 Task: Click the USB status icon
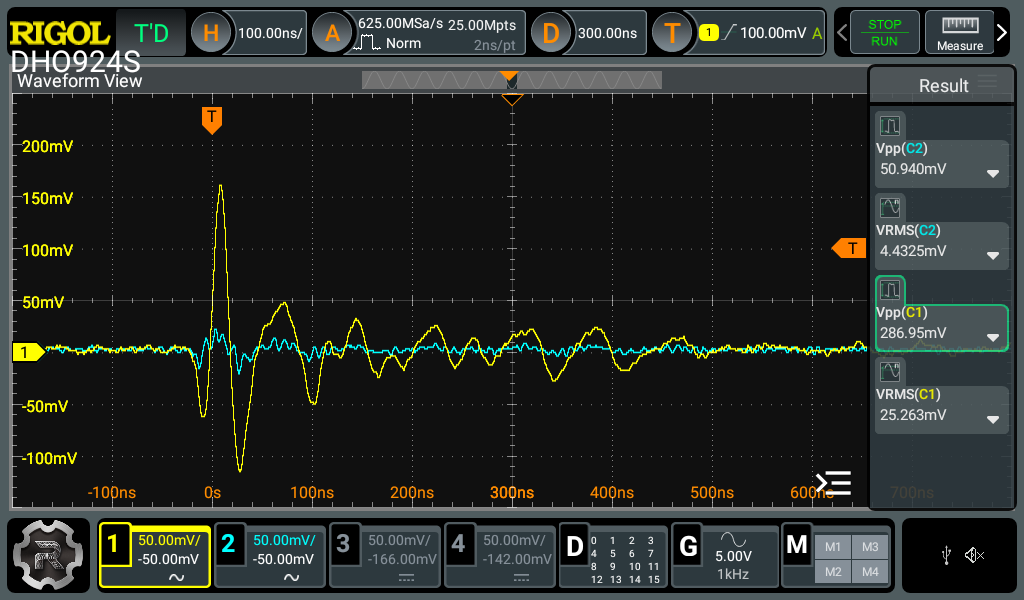[947, 555]
